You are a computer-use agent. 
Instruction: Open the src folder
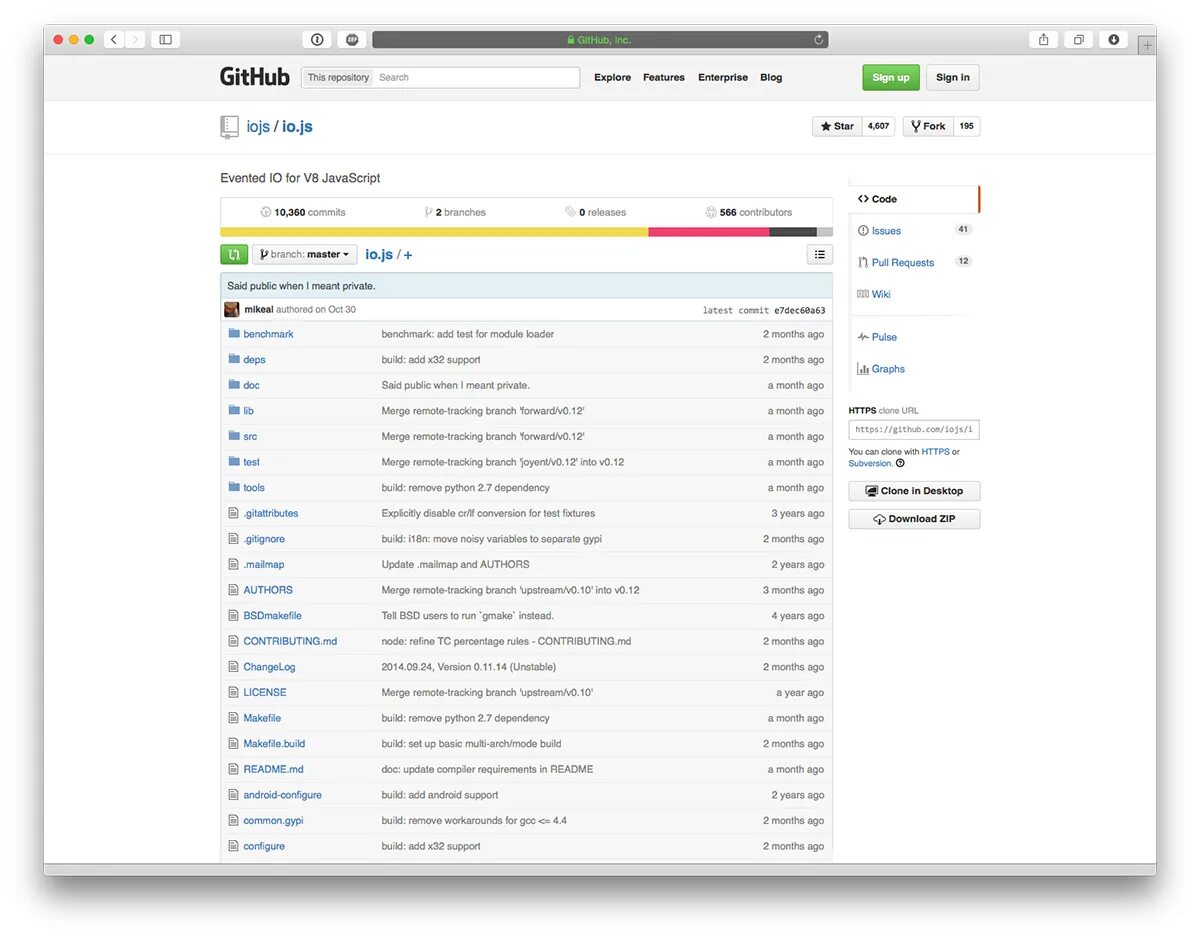point(250,436)
